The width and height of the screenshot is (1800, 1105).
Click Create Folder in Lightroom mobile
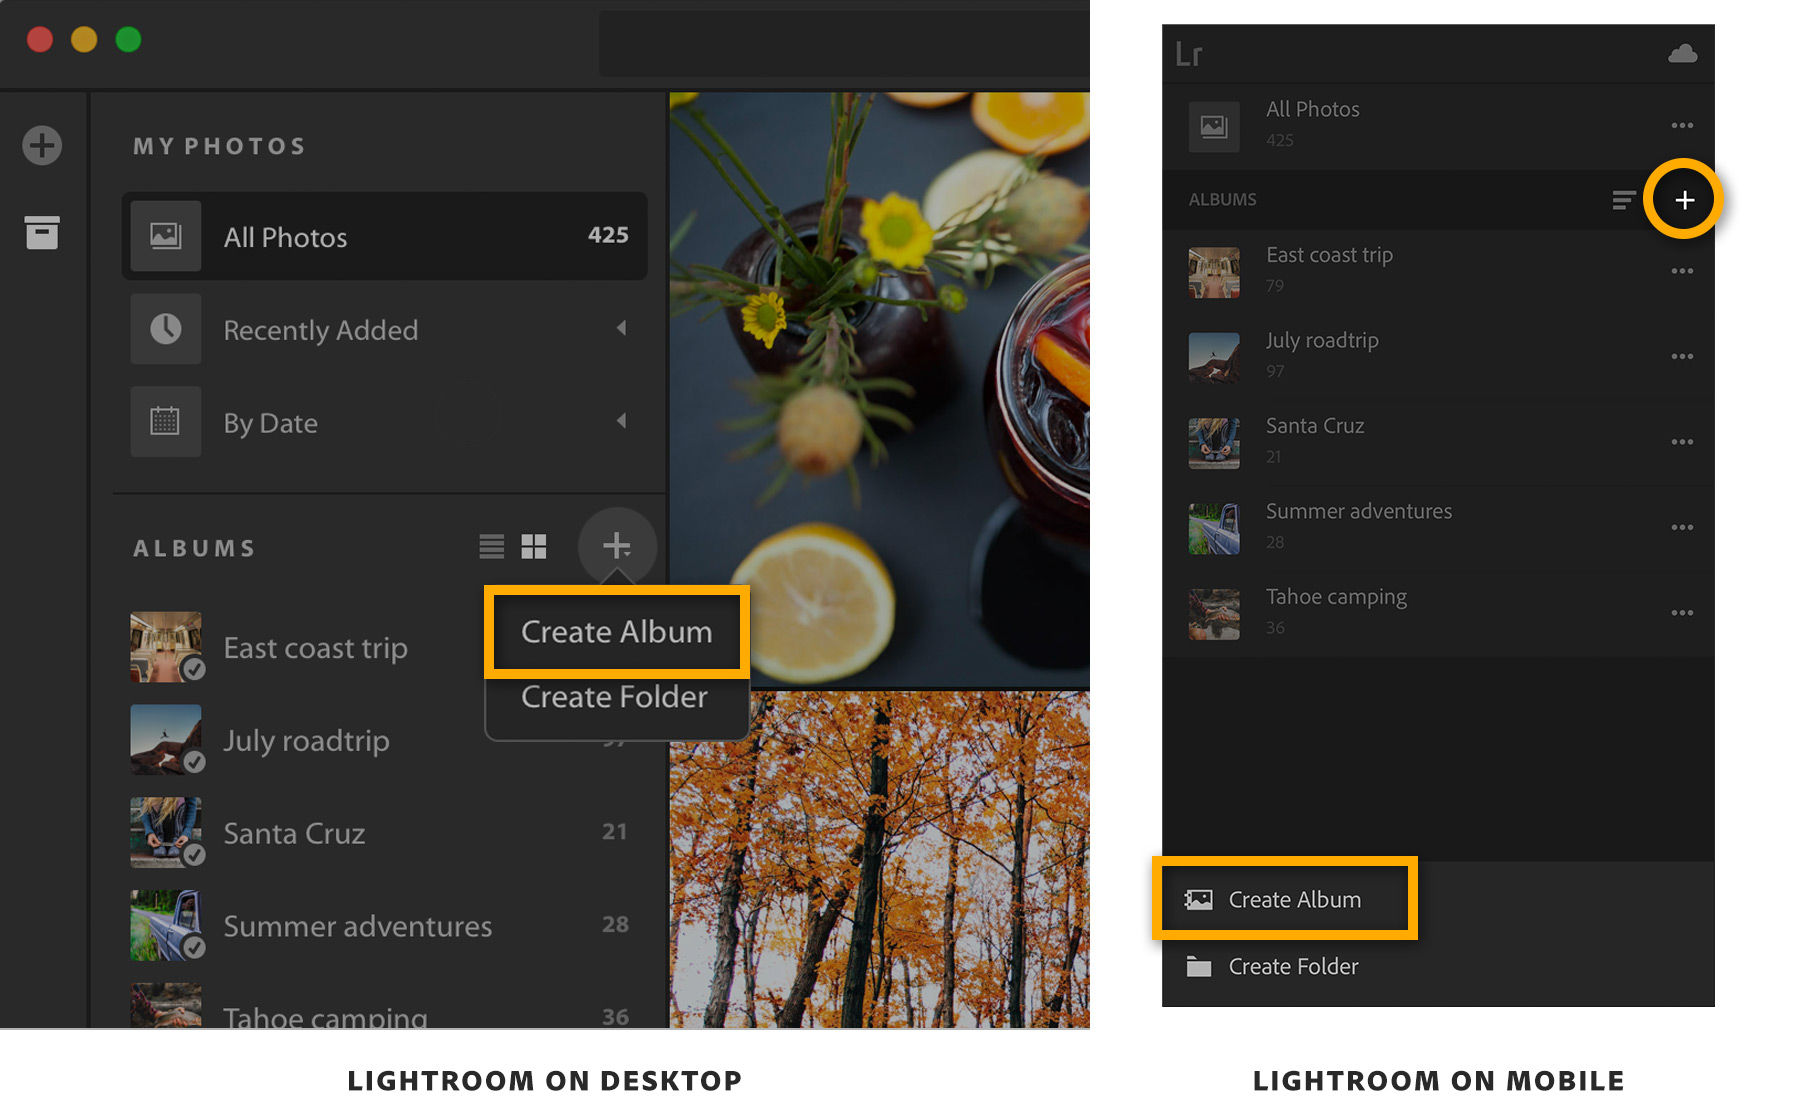tap(1292, 966)
